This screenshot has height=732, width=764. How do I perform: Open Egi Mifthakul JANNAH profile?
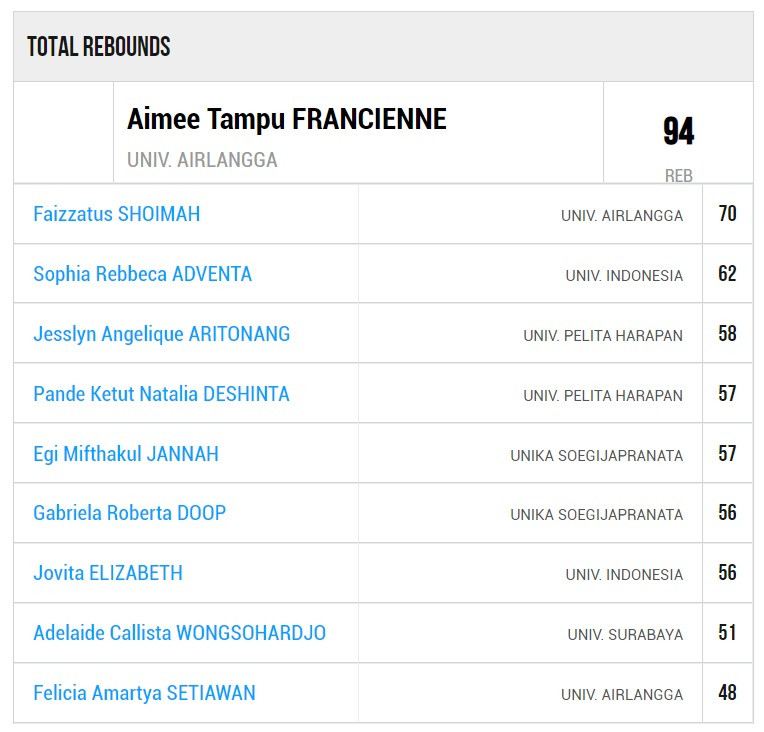(125, 454)
